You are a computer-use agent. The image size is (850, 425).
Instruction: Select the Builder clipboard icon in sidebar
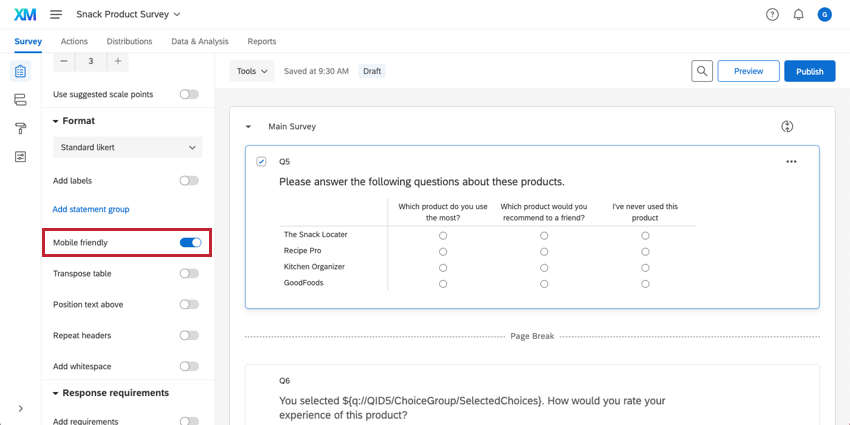pos(20,72)
